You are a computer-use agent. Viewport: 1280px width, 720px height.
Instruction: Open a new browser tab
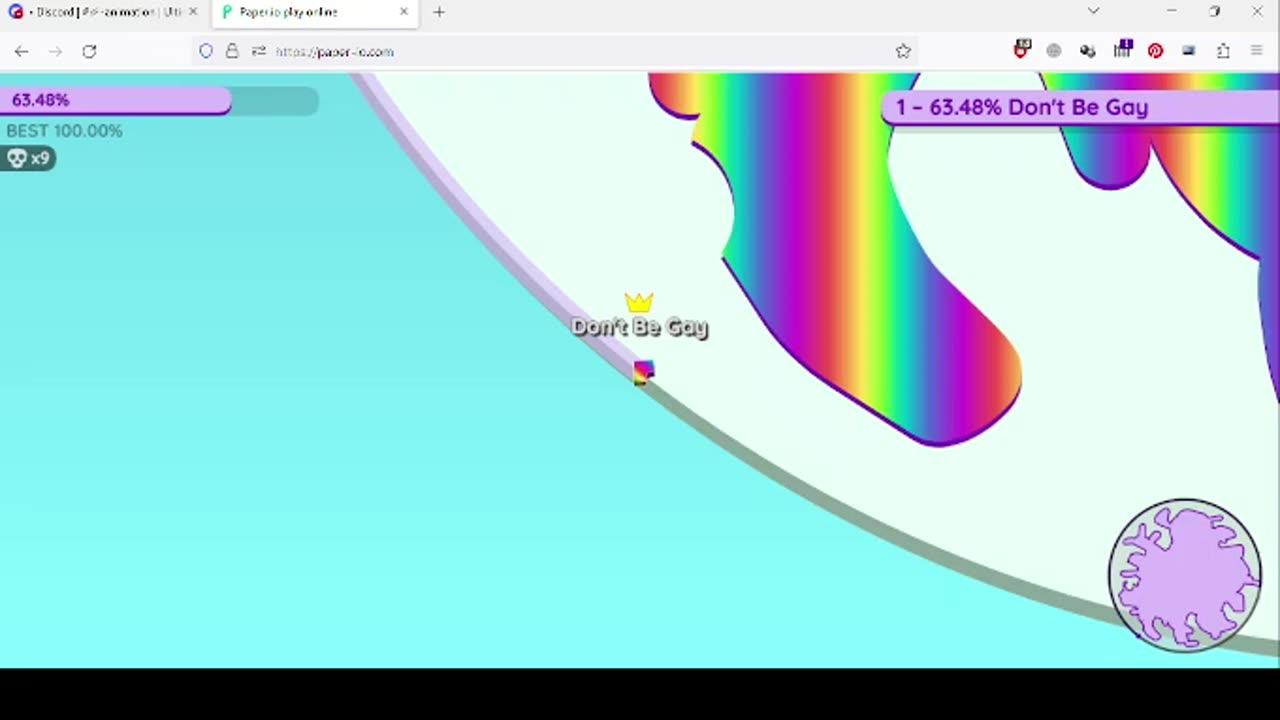(x=438, y=12)
